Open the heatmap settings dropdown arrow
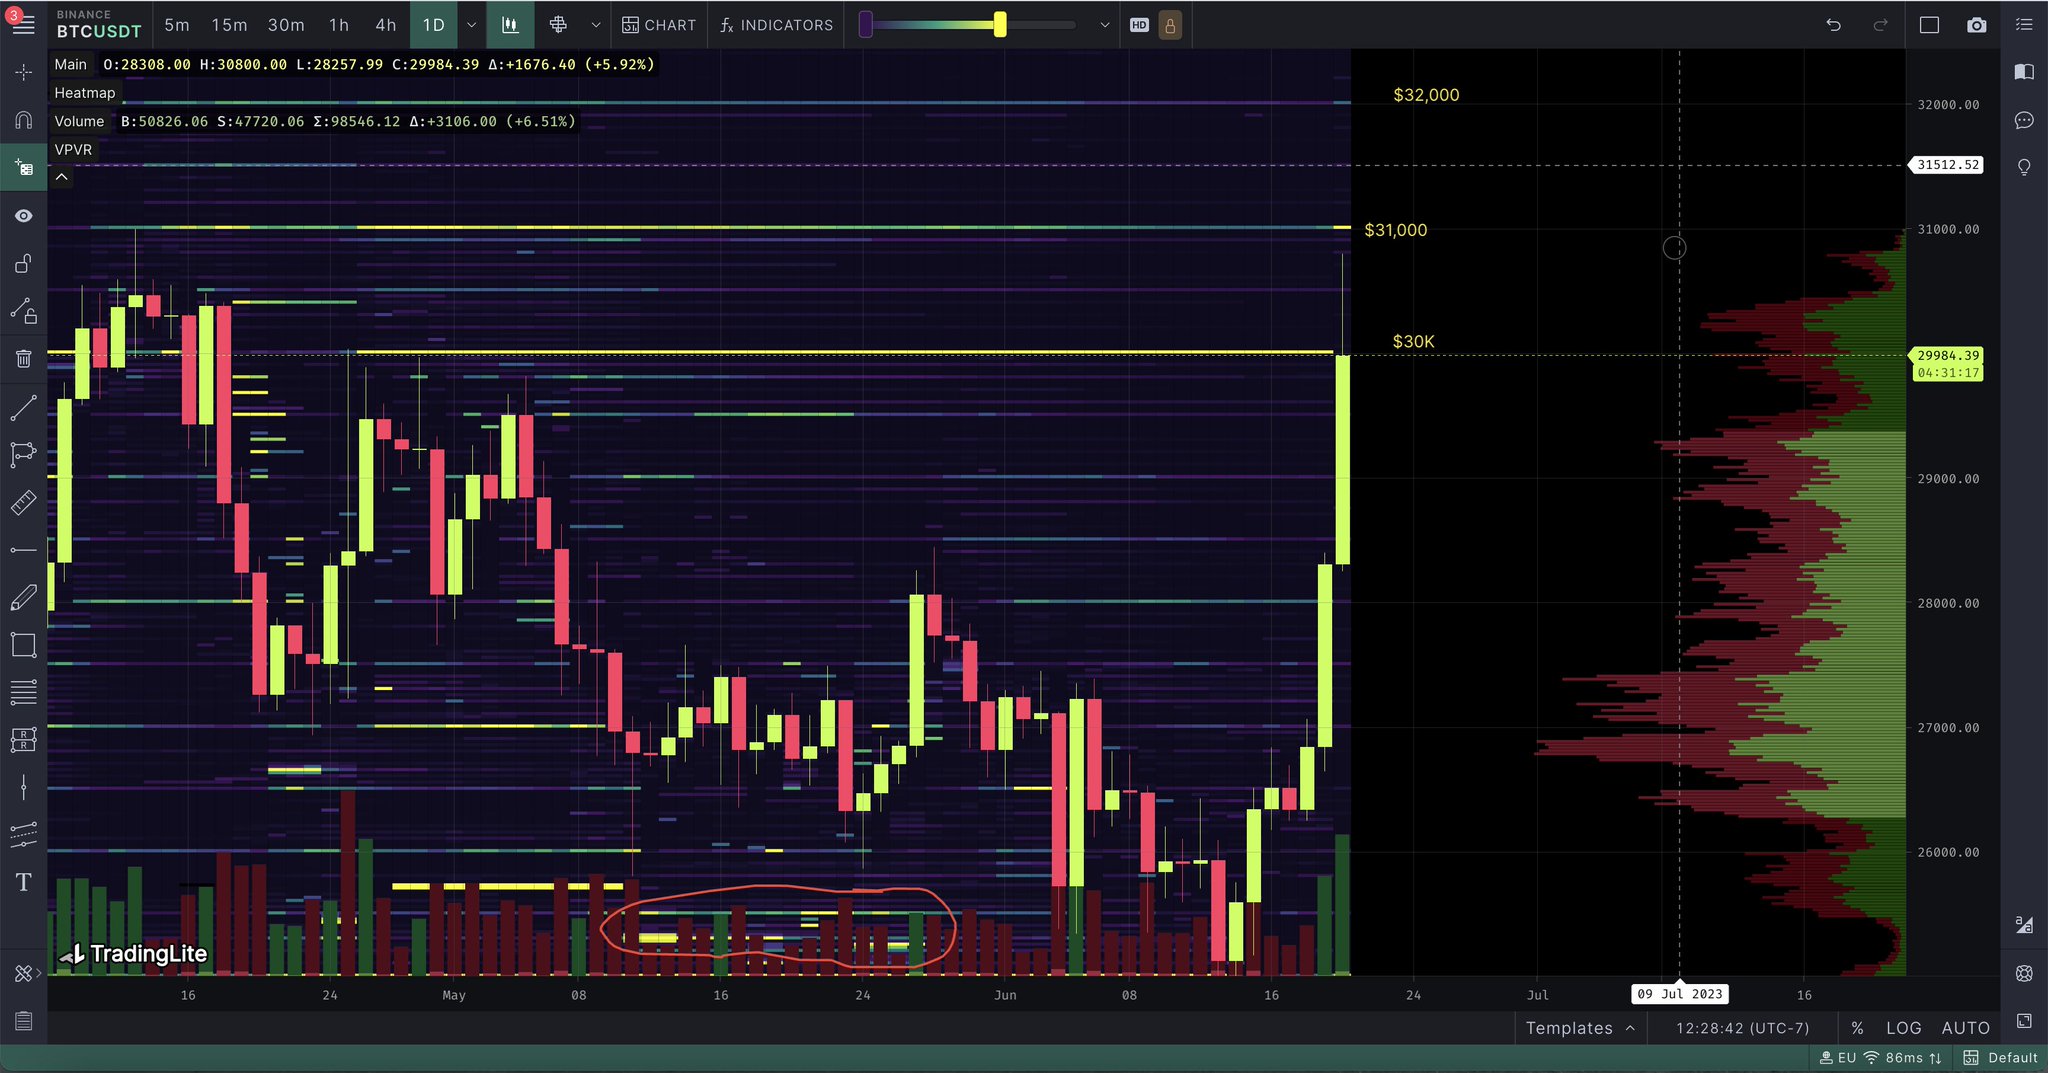Screen dimensions: 2048x1073 1104,25
